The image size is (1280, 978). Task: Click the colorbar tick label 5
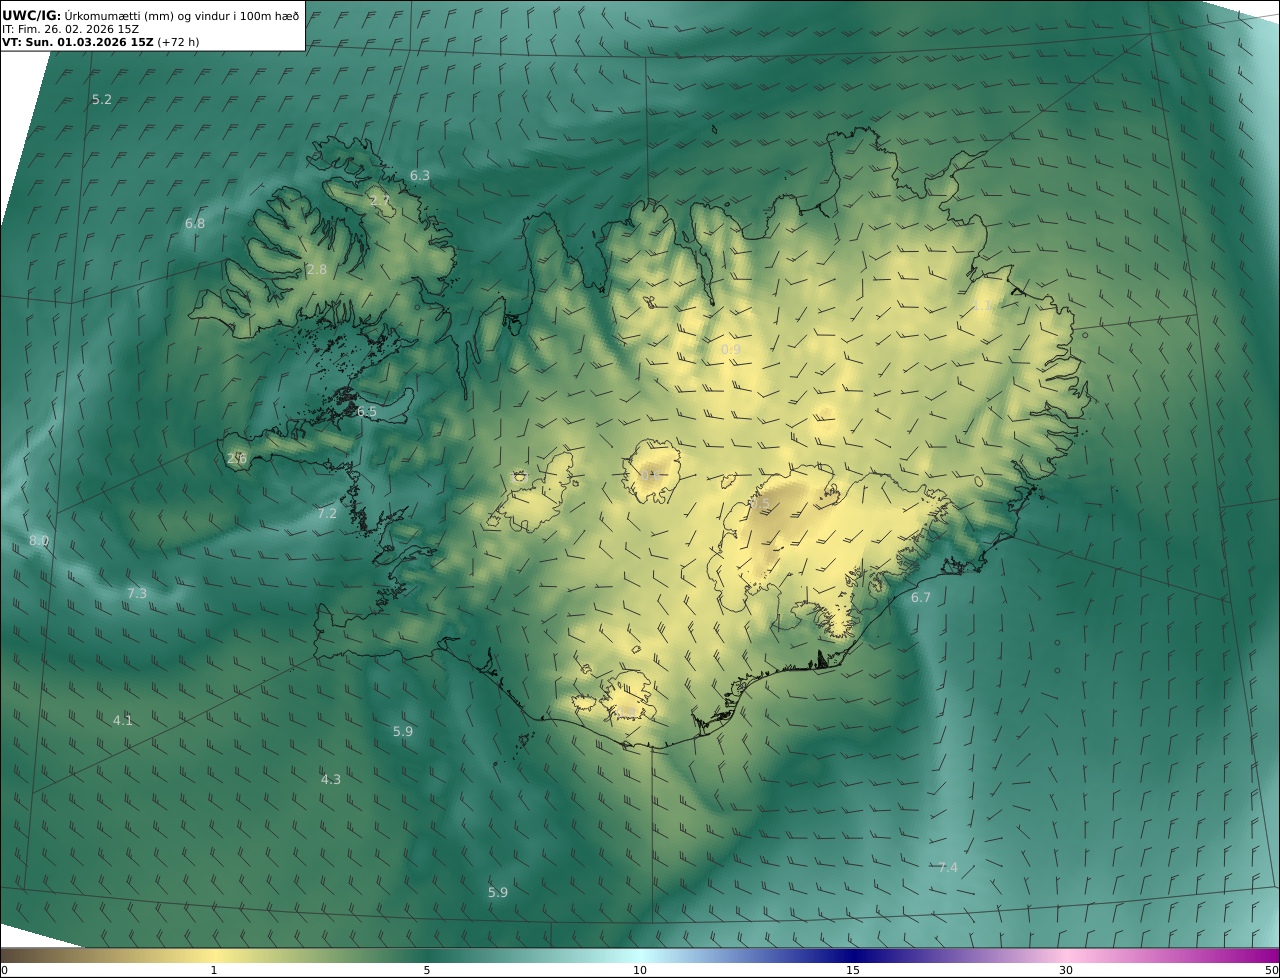[427, 970]
